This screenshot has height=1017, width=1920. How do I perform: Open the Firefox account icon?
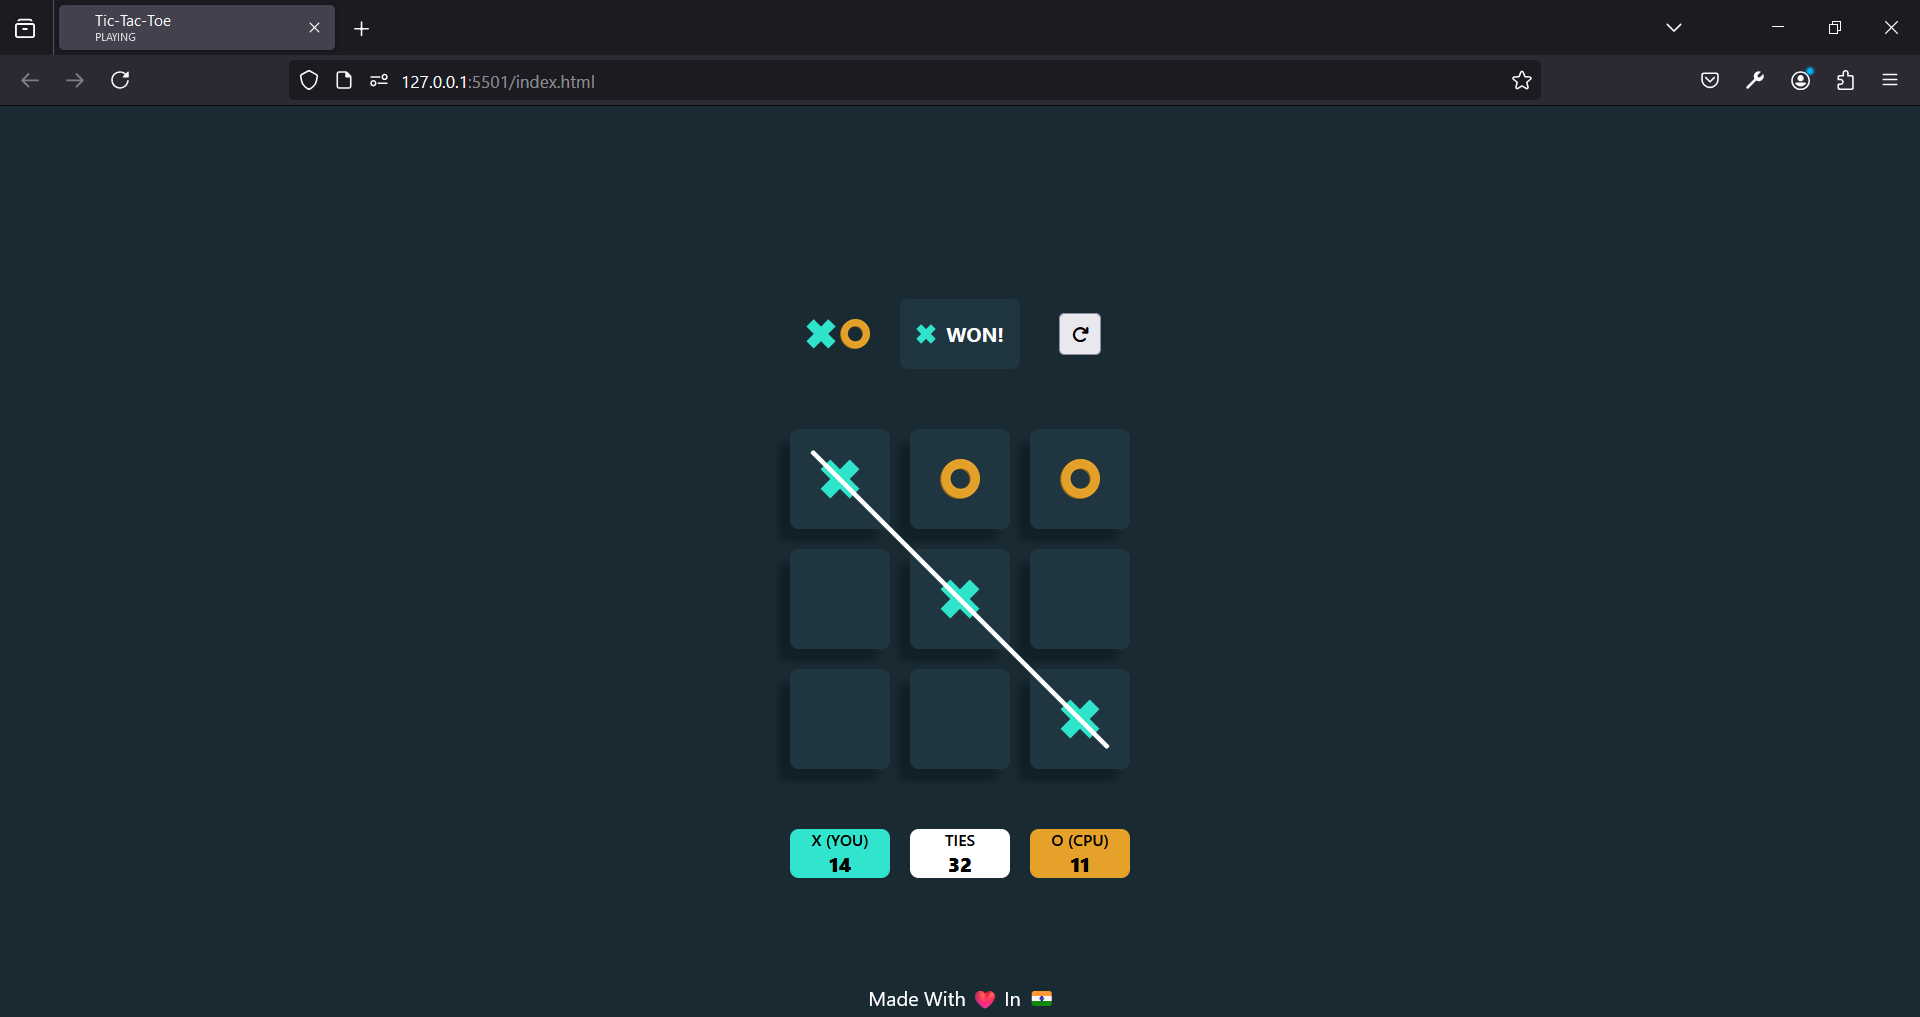tap(1801, 81)
